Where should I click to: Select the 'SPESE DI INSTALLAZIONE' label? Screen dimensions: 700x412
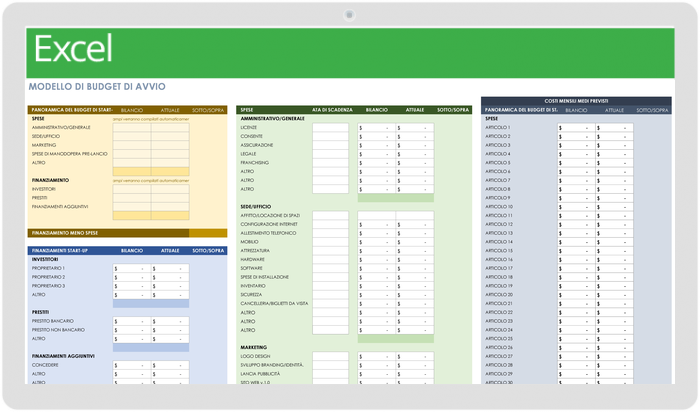[x=265, y=277]
